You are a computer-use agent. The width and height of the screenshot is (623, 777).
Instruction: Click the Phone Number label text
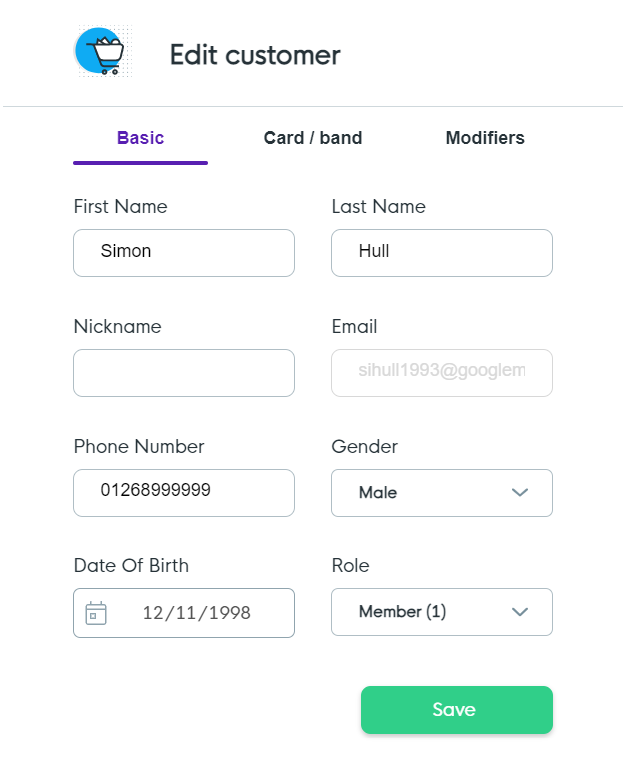[x=139, y=446]
